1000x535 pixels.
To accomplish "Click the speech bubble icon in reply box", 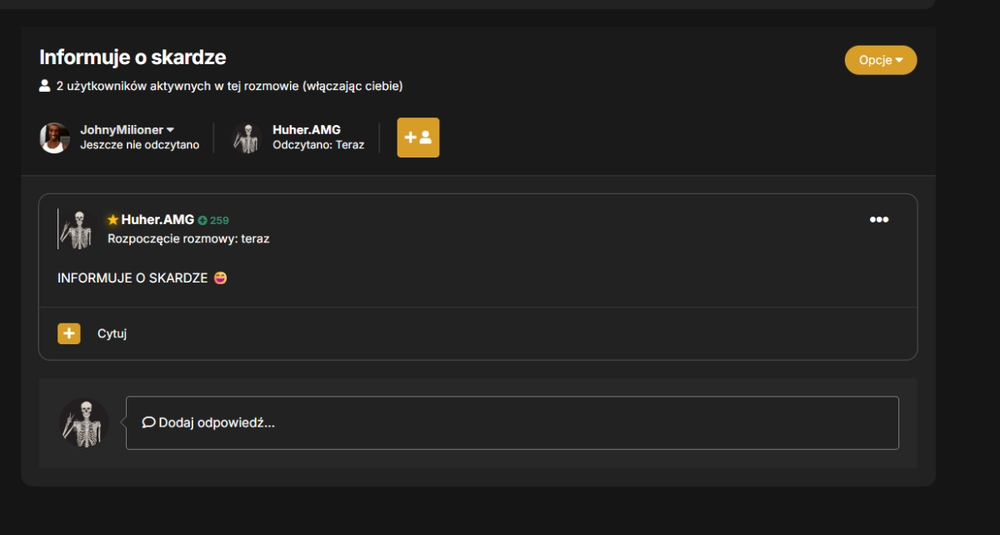I will (x=149, y=422).
